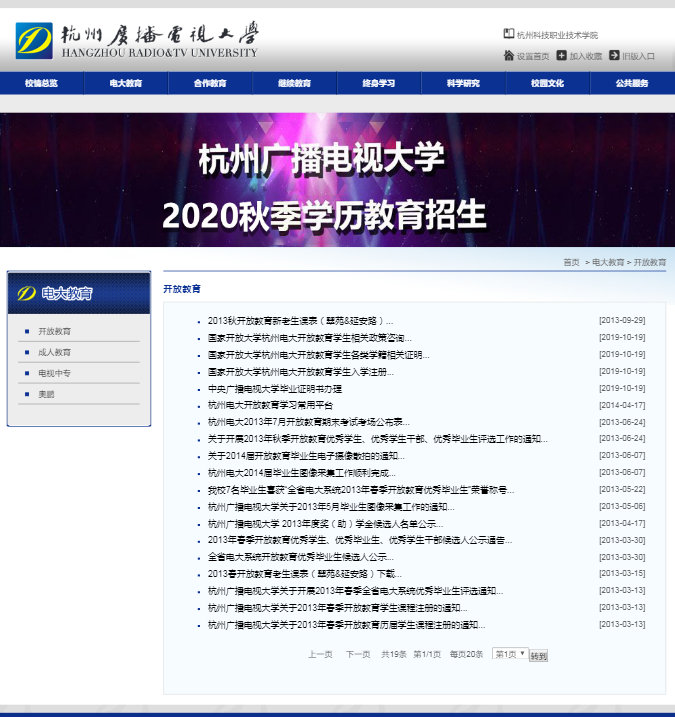The image size is (675, 717).
Task: Open the 公共服务 navigation menu
Action: pos(632,83)
